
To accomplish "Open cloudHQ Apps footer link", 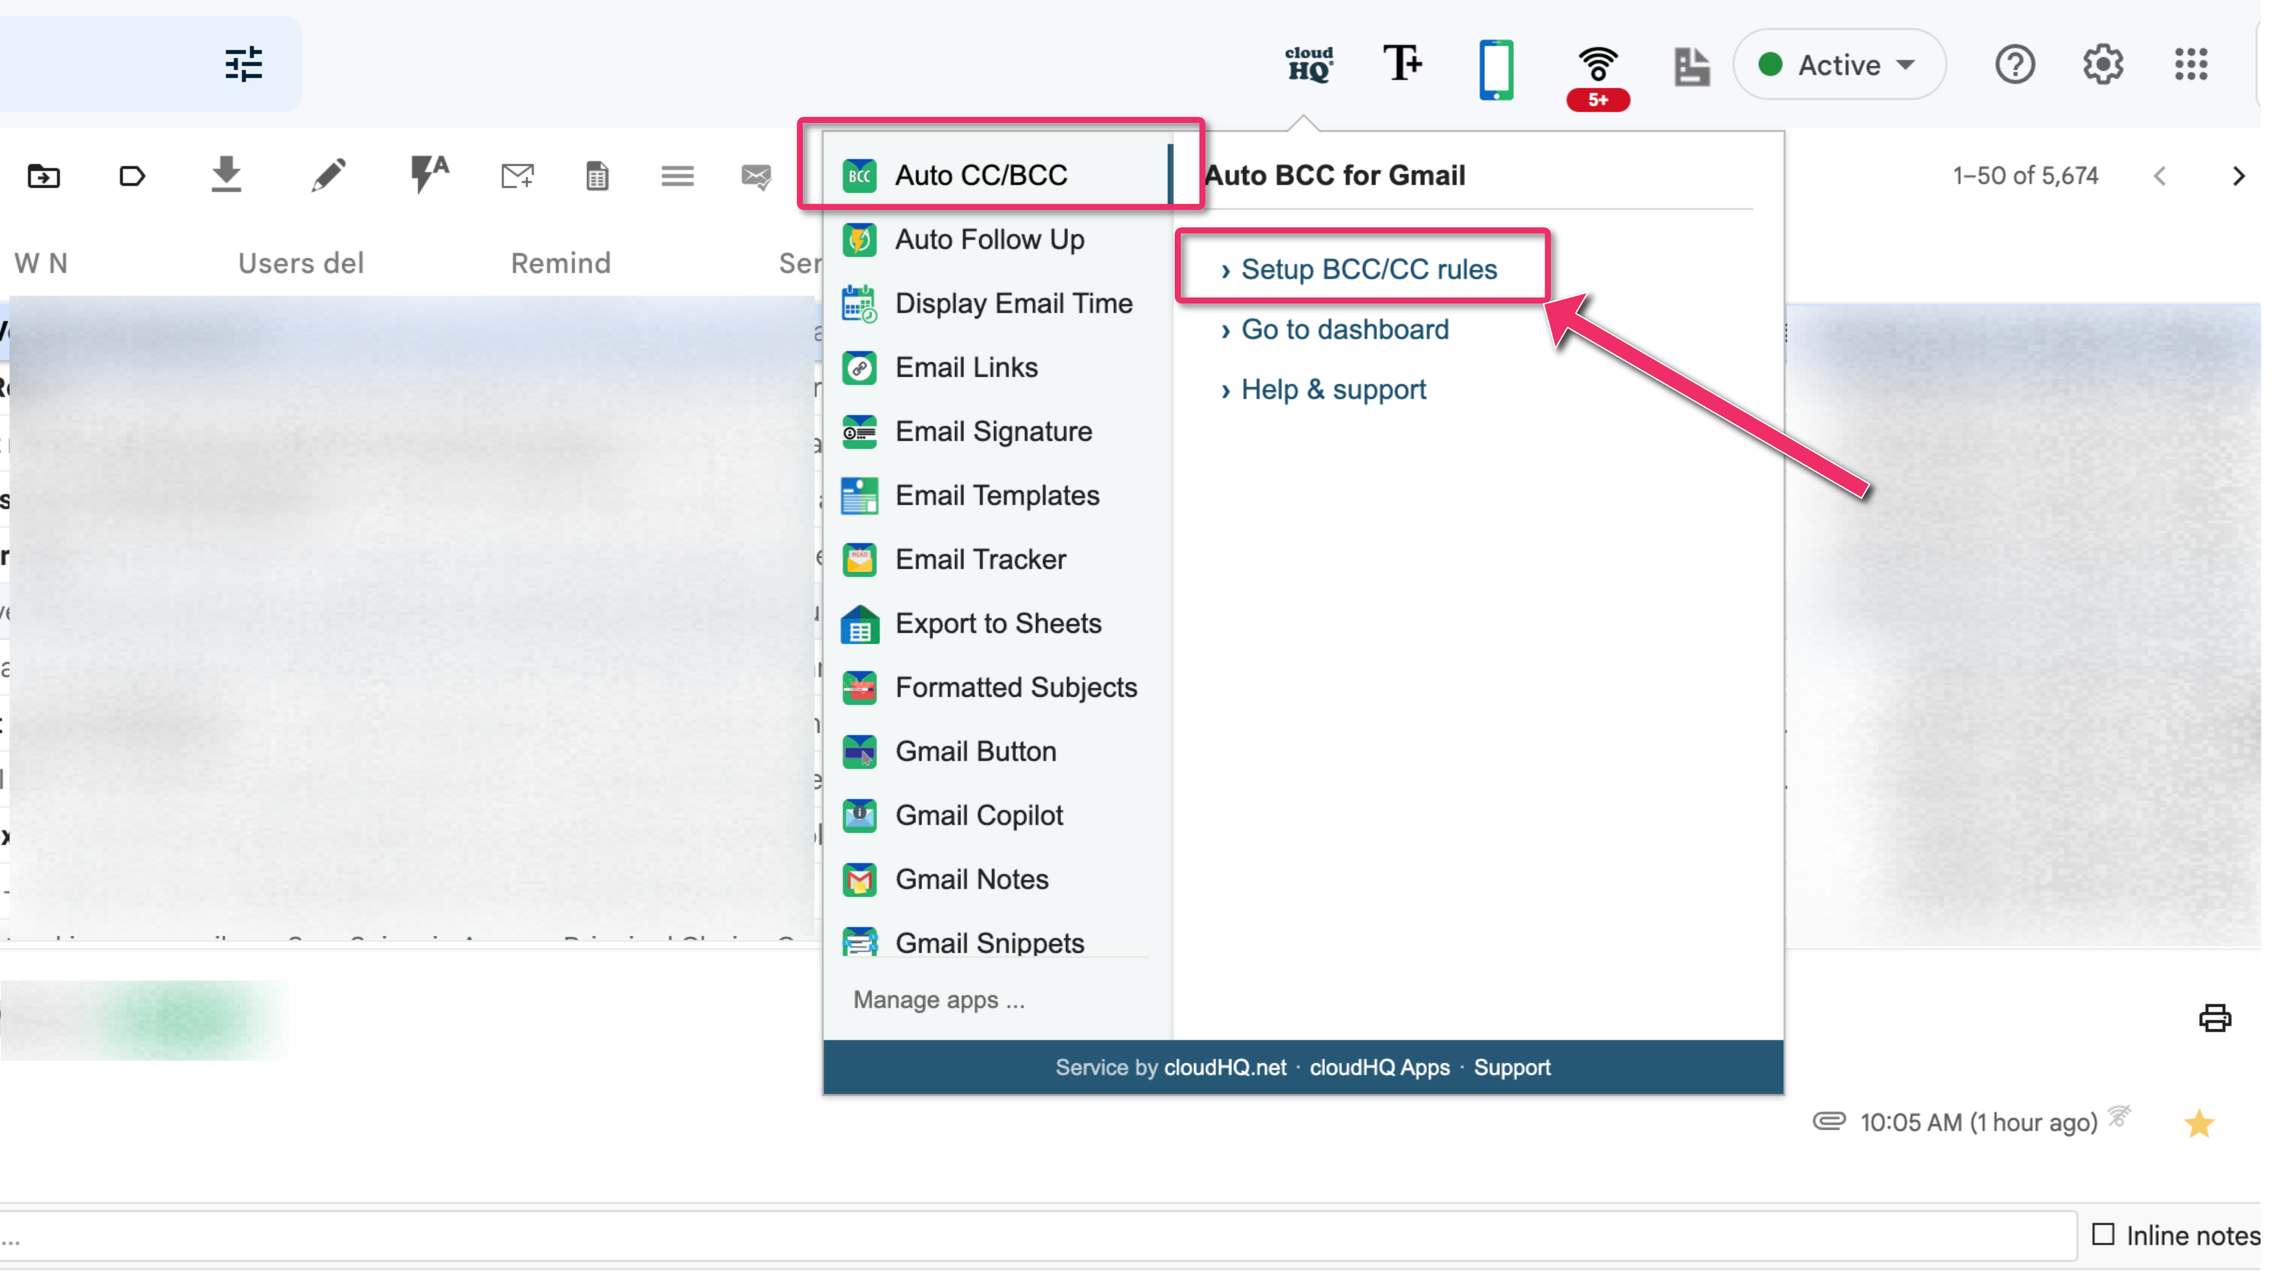I will (x=1379, y=1068).
